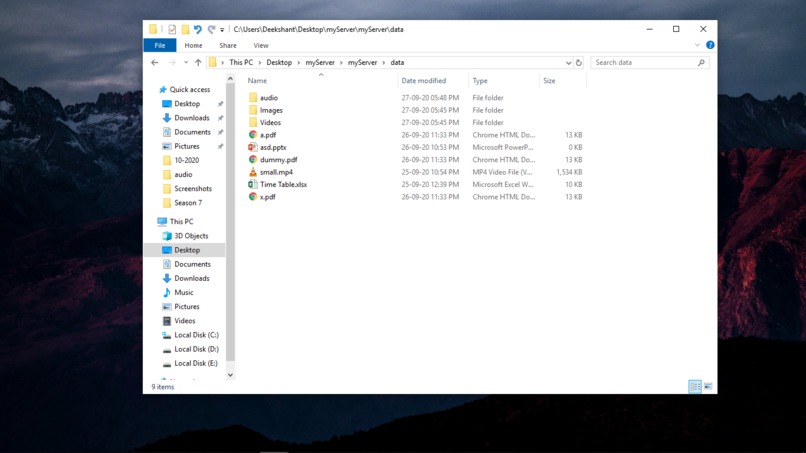Click navigation pane scrollbar down arrow

coord(230,375)
